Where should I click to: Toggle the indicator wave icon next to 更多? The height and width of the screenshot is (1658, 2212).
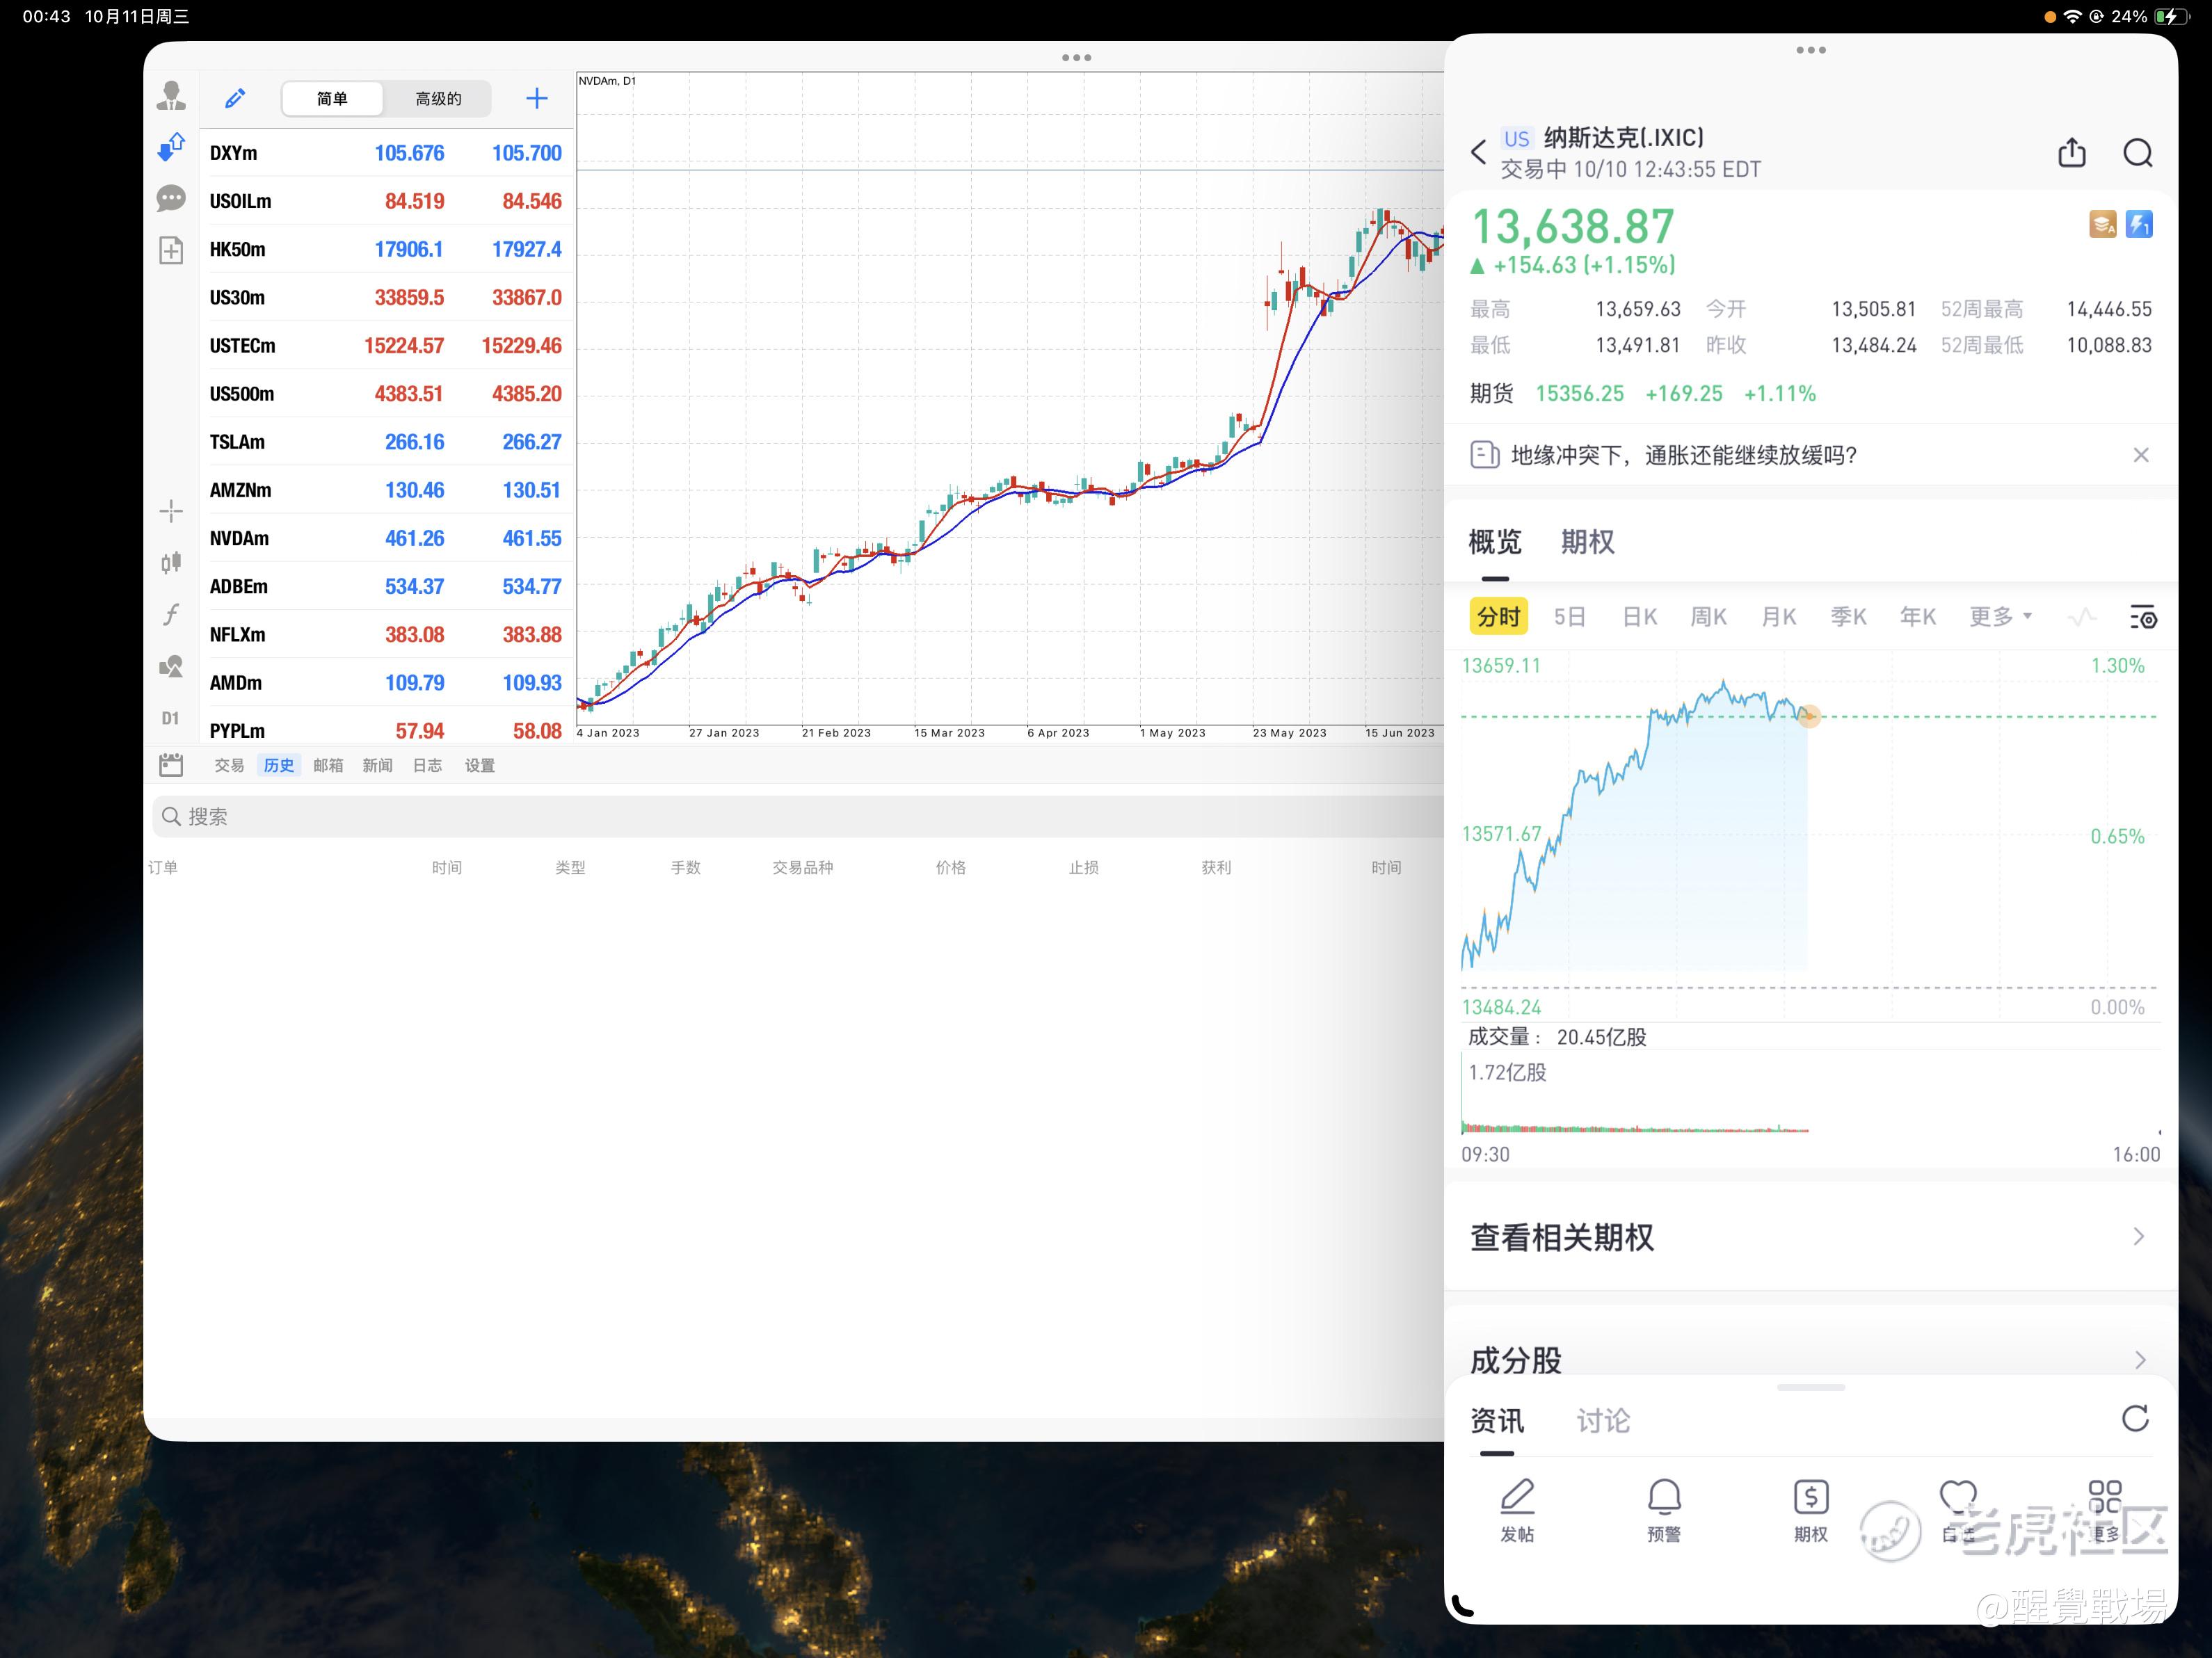2082,617
